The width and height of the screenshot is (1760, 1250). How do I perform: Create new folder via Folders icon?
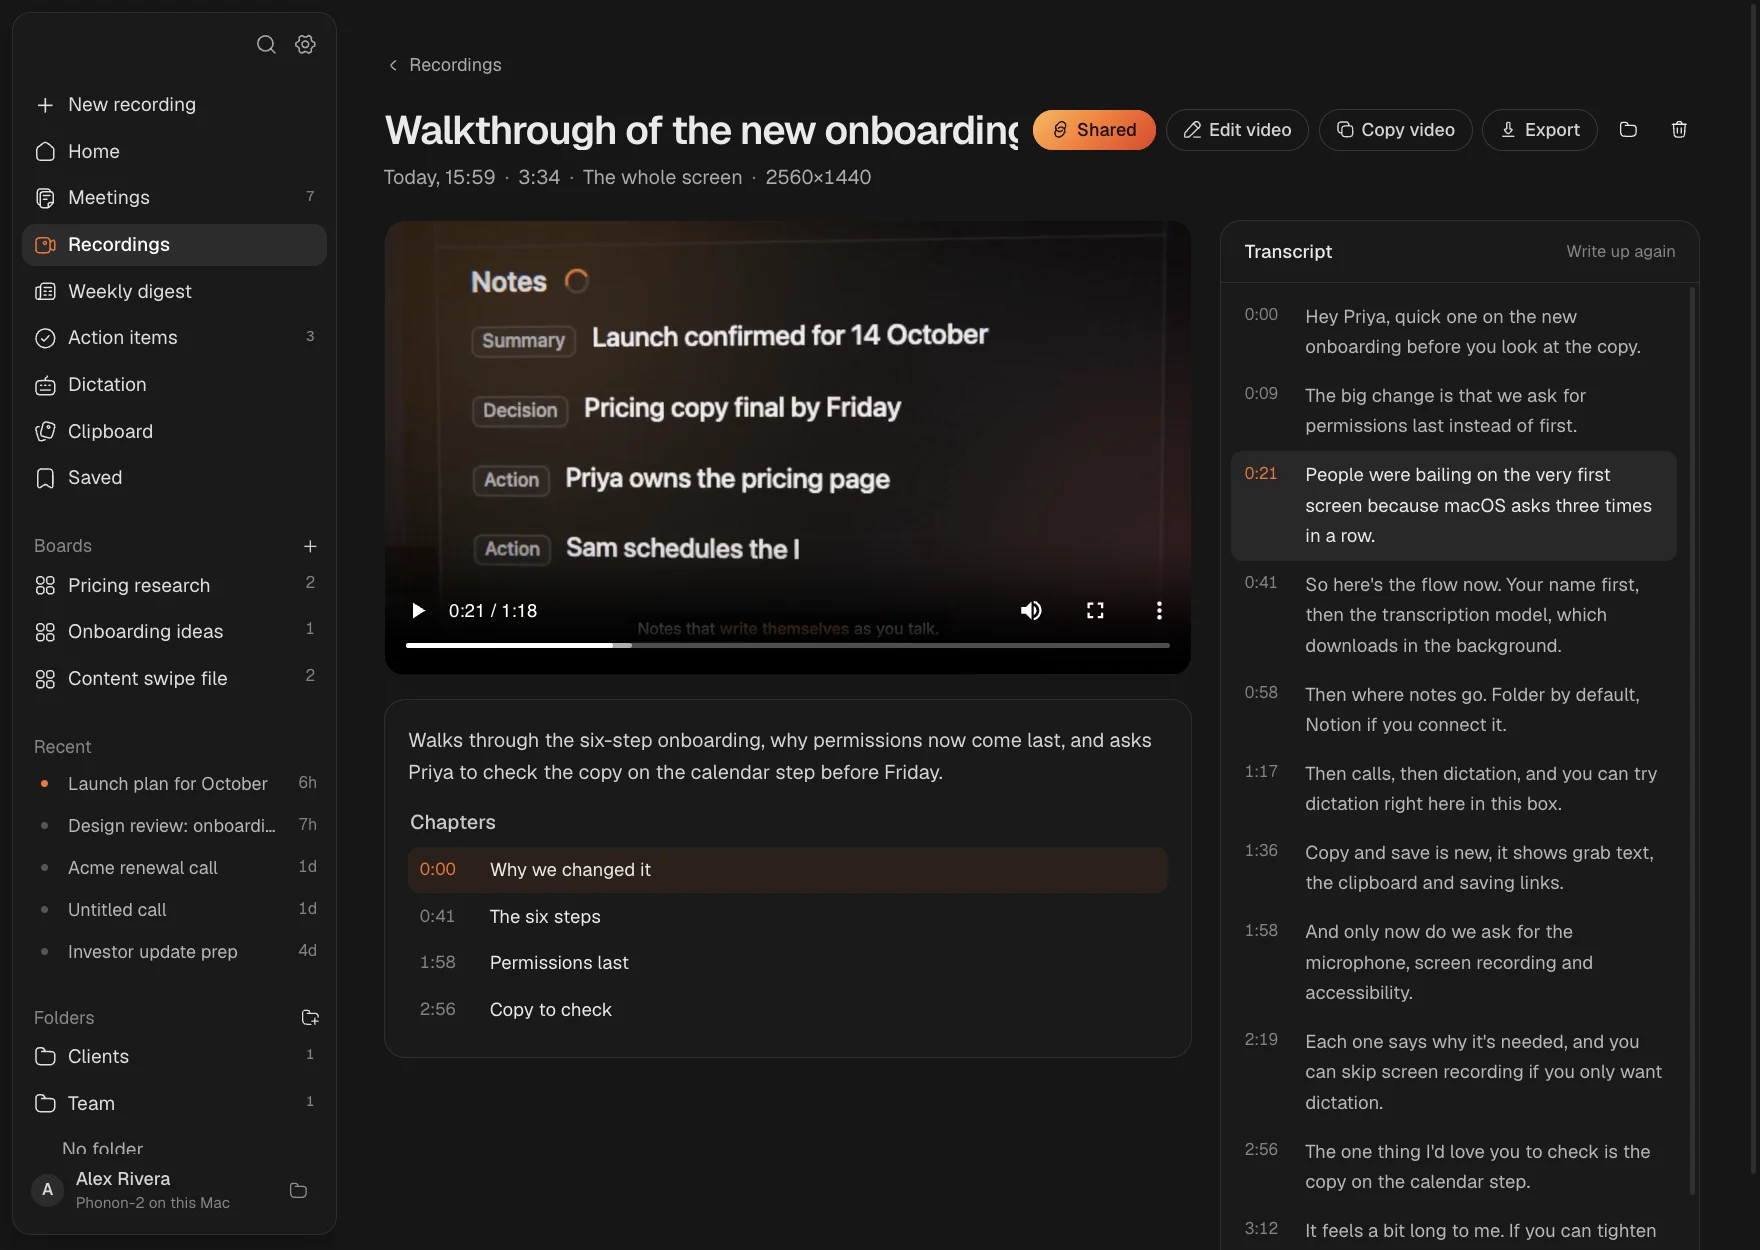tap(310, 1018)
